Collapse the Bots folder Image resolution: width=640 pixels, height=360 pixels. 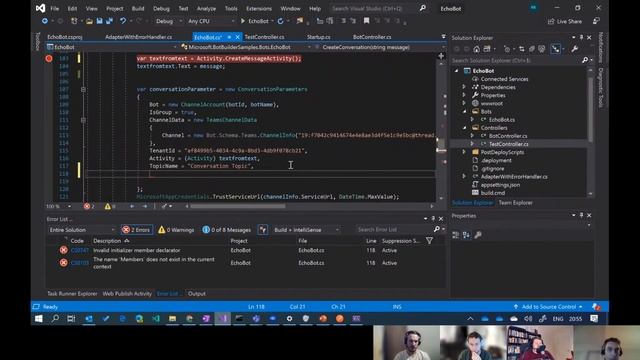(x=464, y=111)
